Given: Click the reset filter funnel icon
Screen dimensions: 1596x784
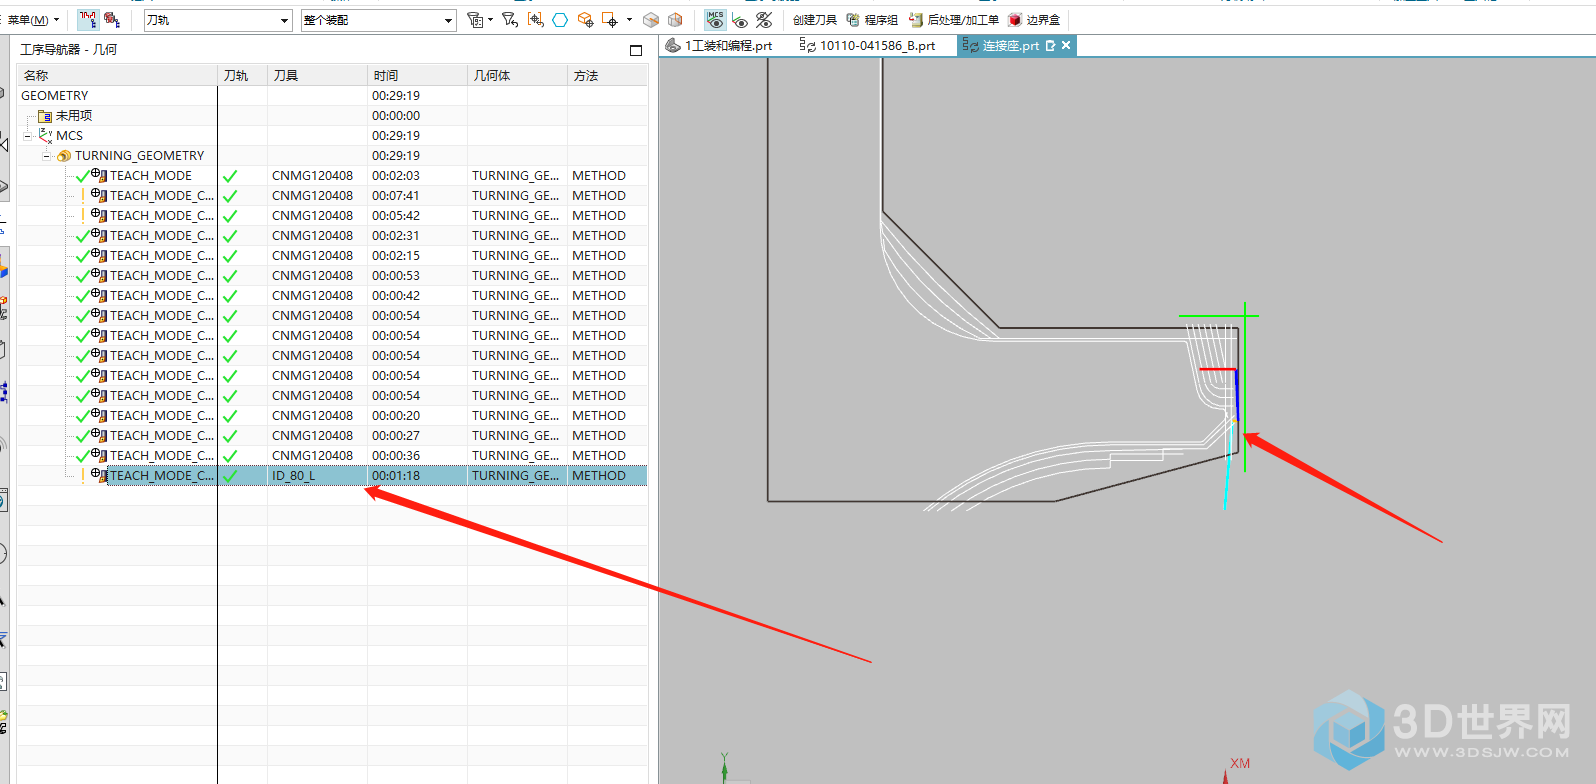Looking at the screenshot, I should [x=510, y=20].
